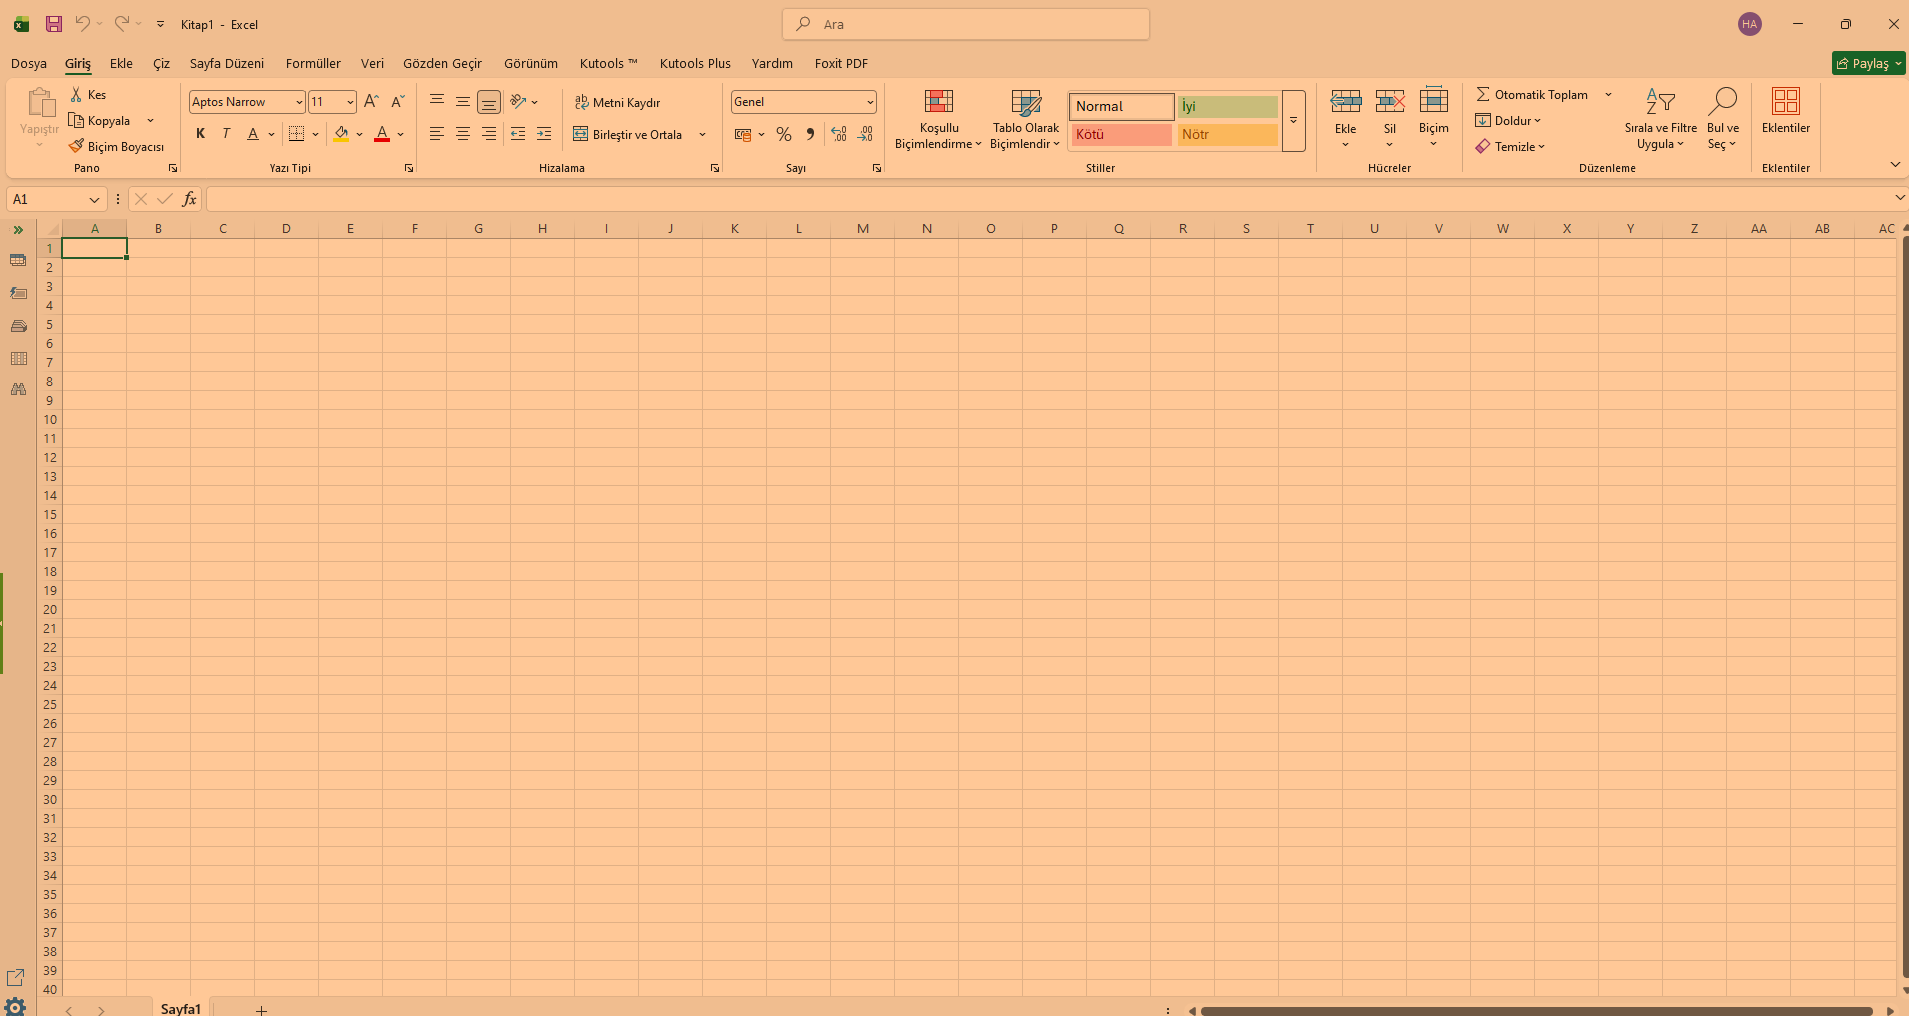The width and height of the screenshot is (1909, 1016).
Task: Click in the Ara search box
Action: coord(966,24)
